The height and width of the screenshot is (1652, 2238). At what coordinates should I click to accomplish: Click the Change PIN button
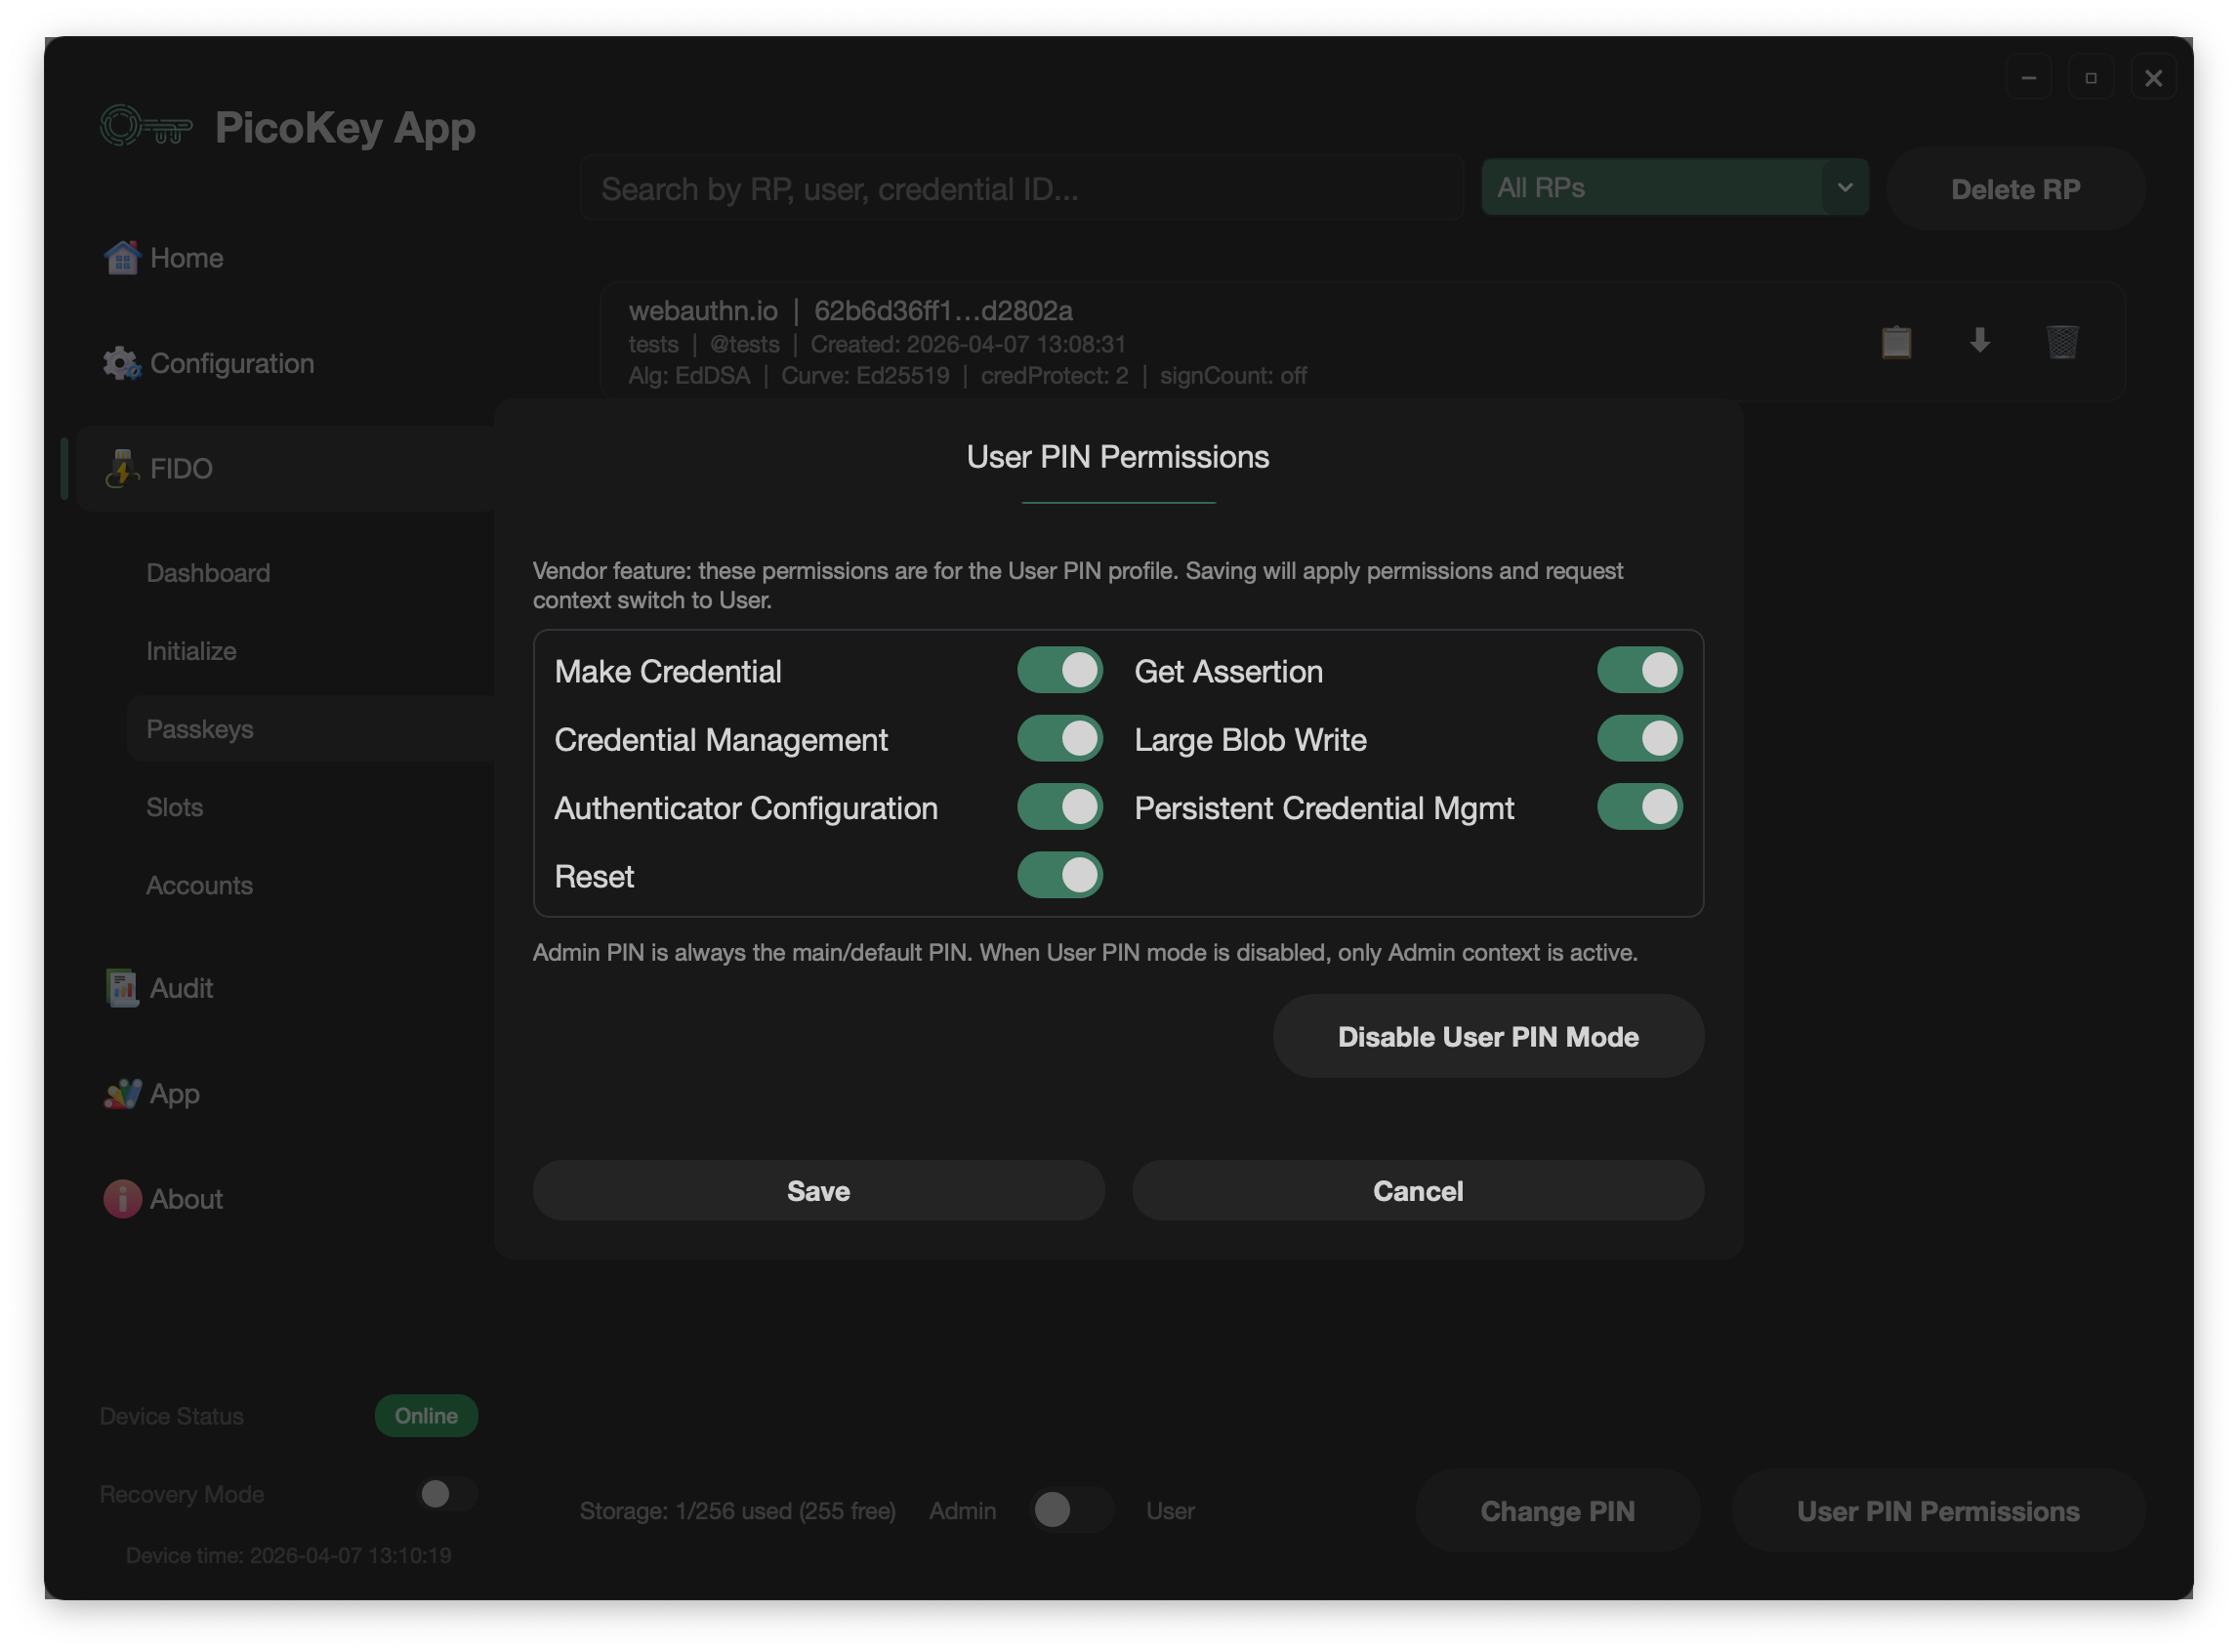click(1557, 1511)
